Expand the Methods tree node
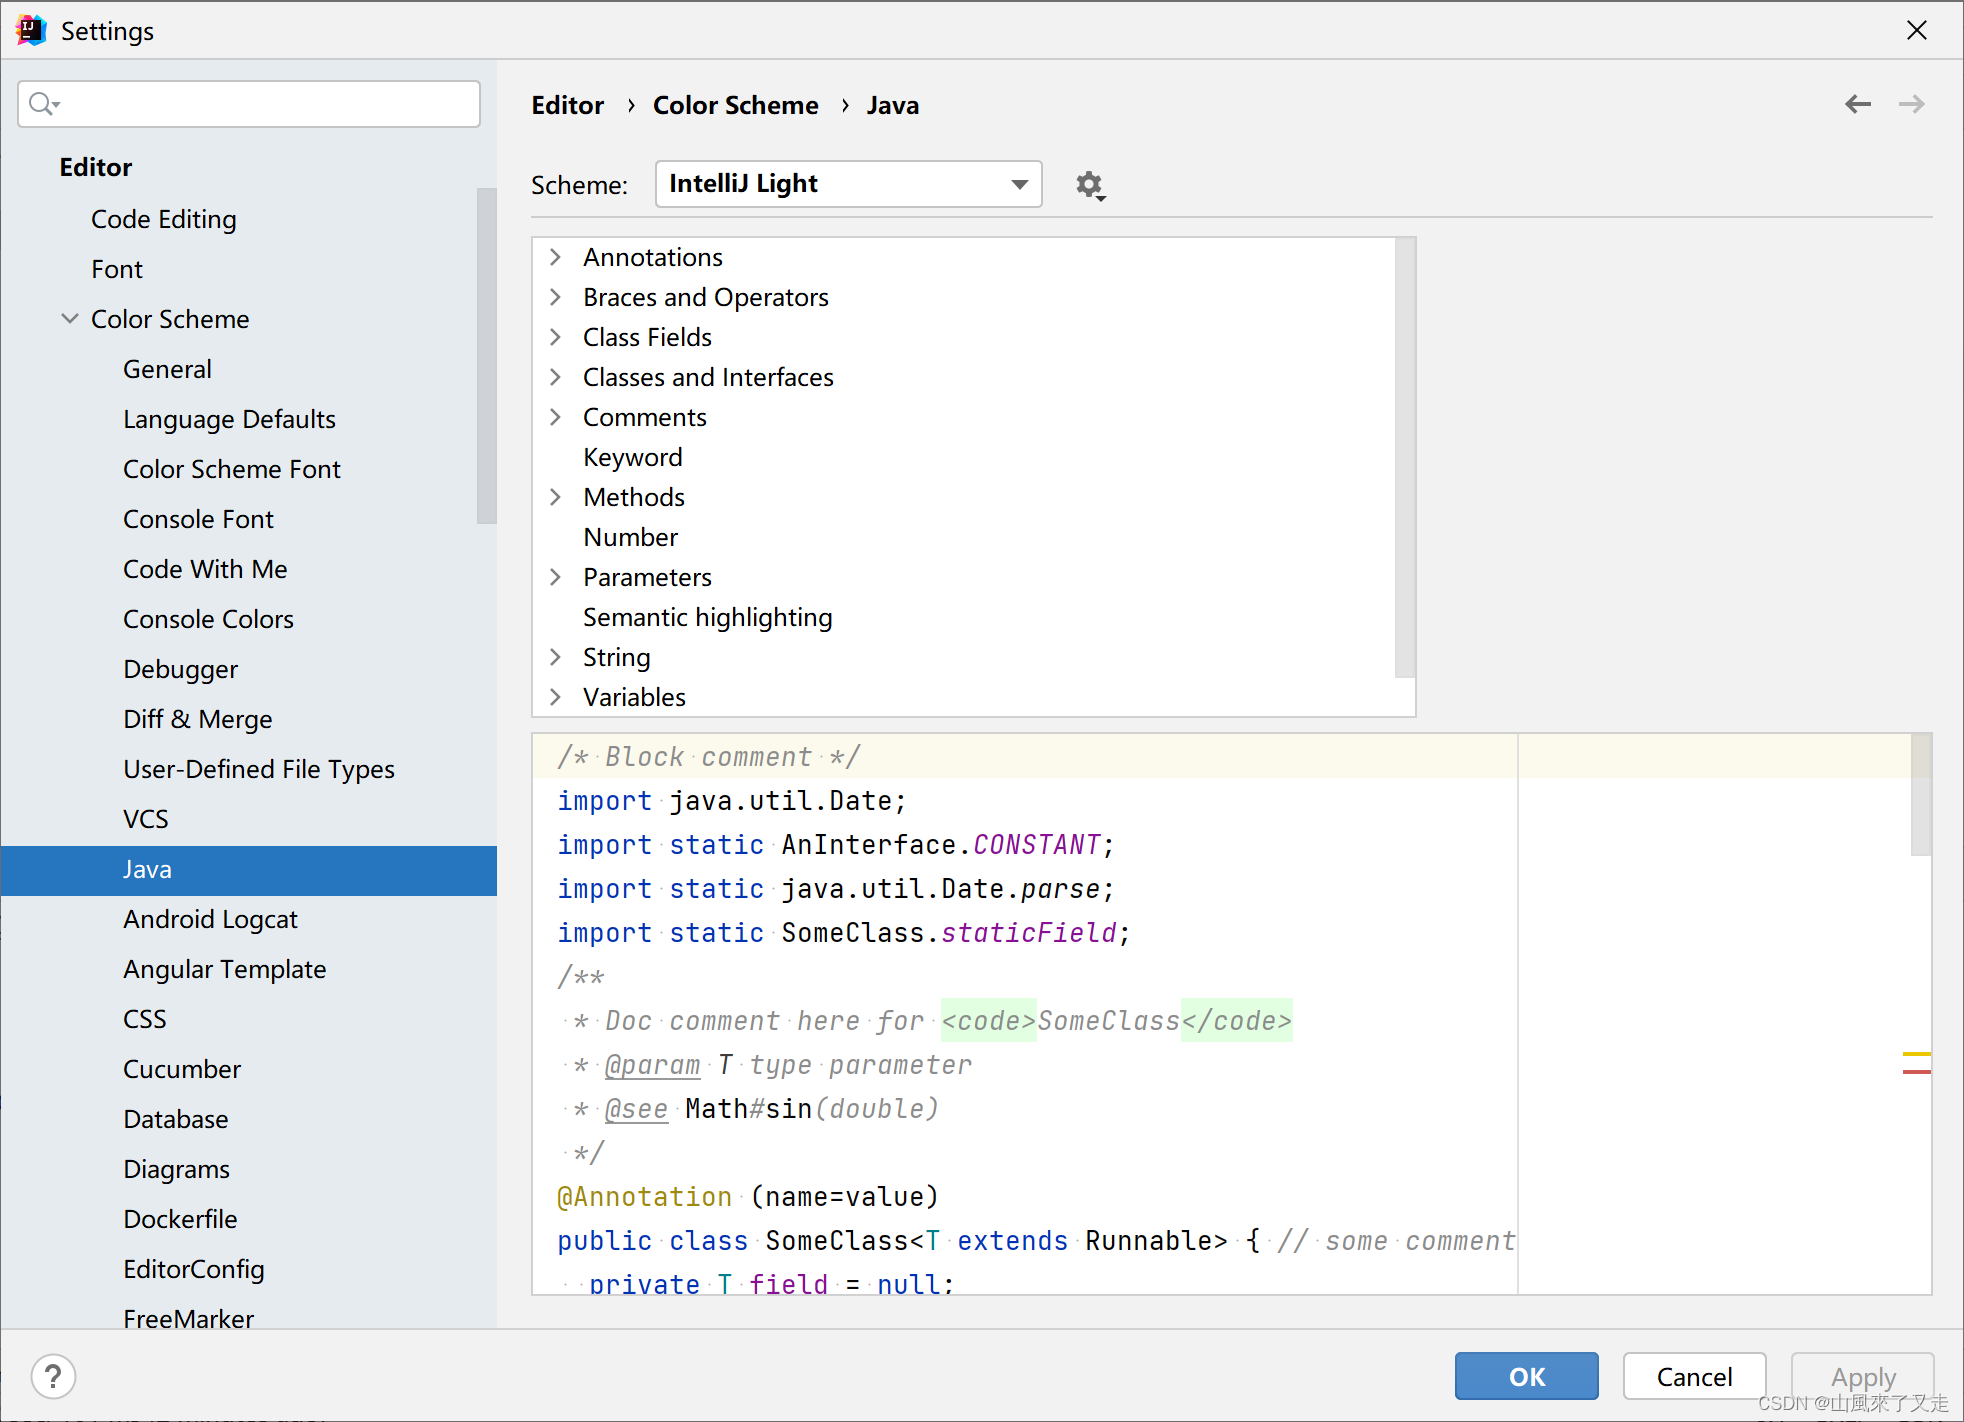 click(x=556, y=497)
